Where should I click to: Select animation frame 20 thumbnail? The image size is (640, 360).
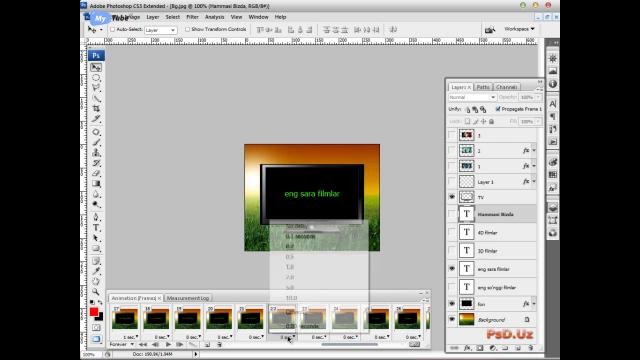point(219,318)
